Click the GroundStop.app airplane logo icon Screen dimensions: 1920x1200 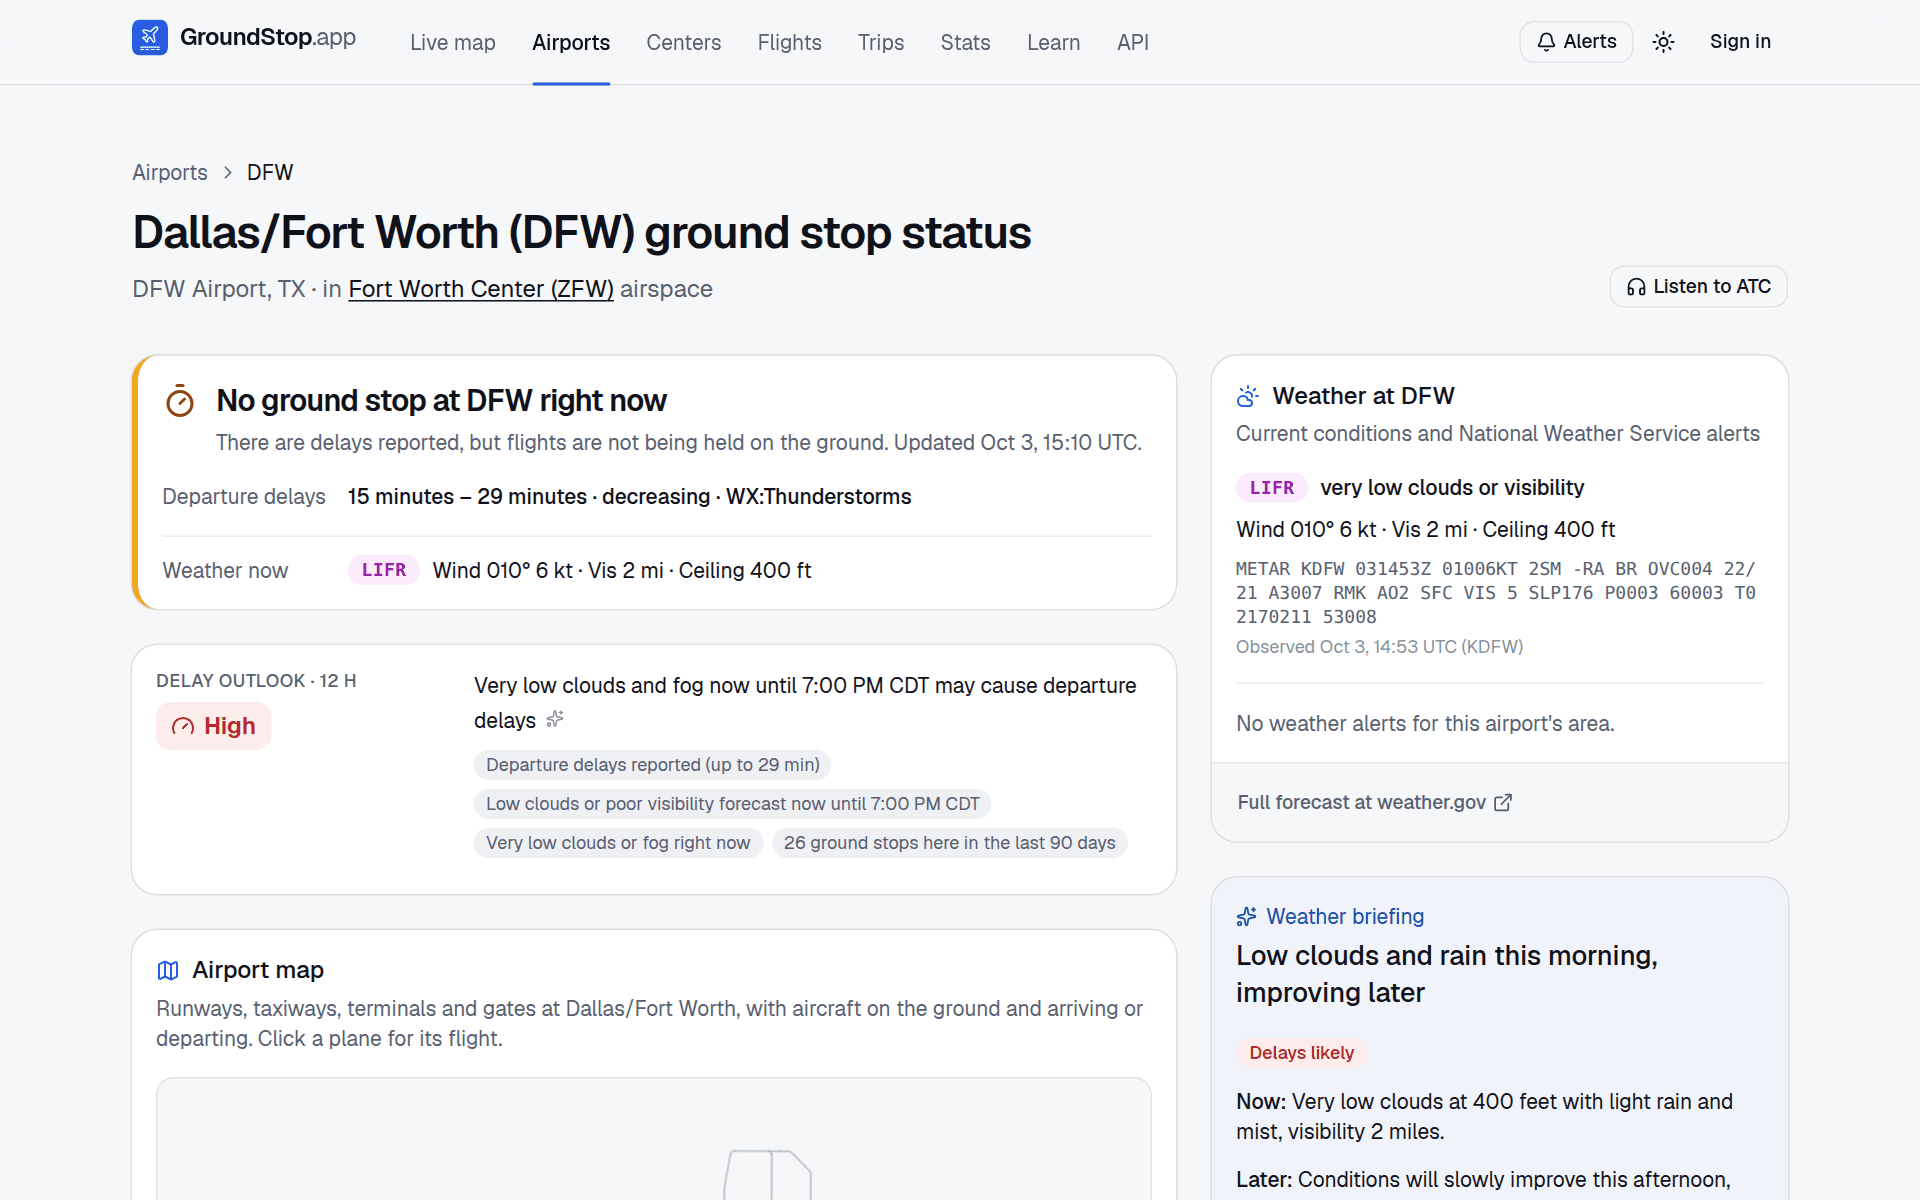coord(150,38)
